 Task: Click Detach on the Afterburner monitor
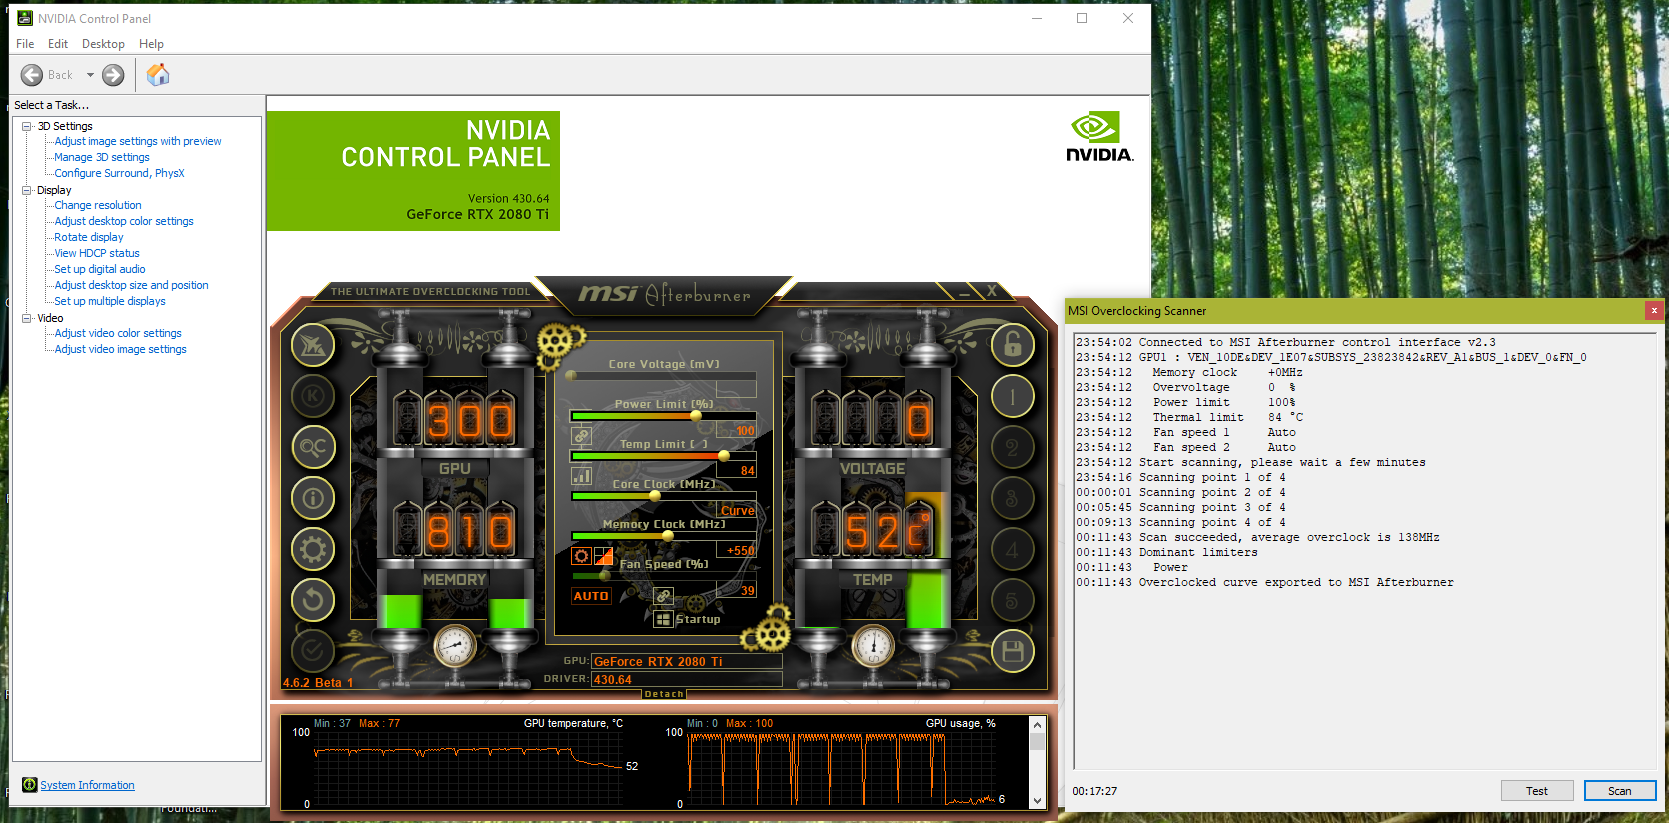(664, 694)
